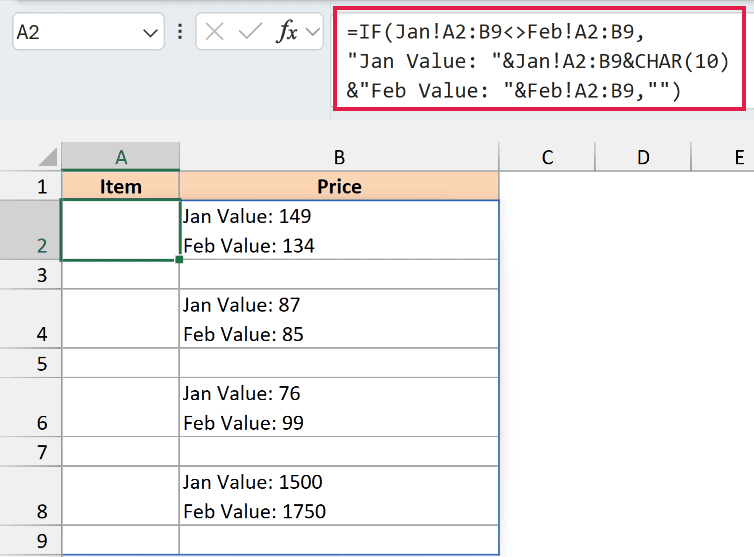This screenshot has width=754, height=557.
Task: Click empty cell B9
Action: point(339,540)
